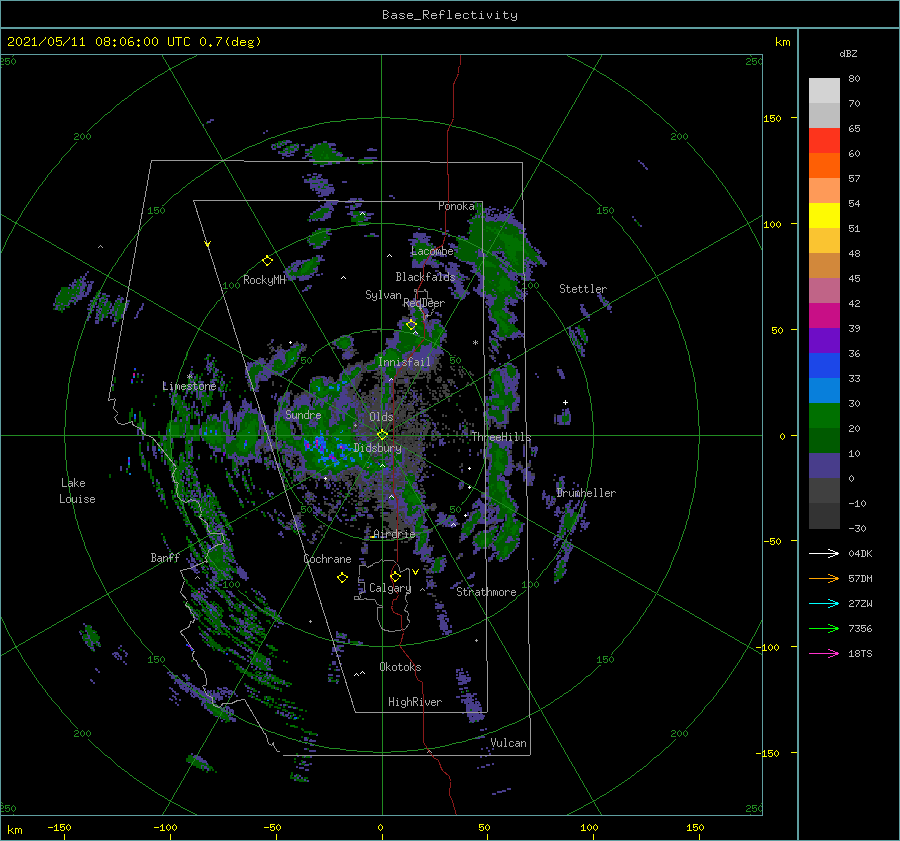The height and width of the screenshot is (841, 900).
Task: Click the HighRiver label
Action: (415, 703)
